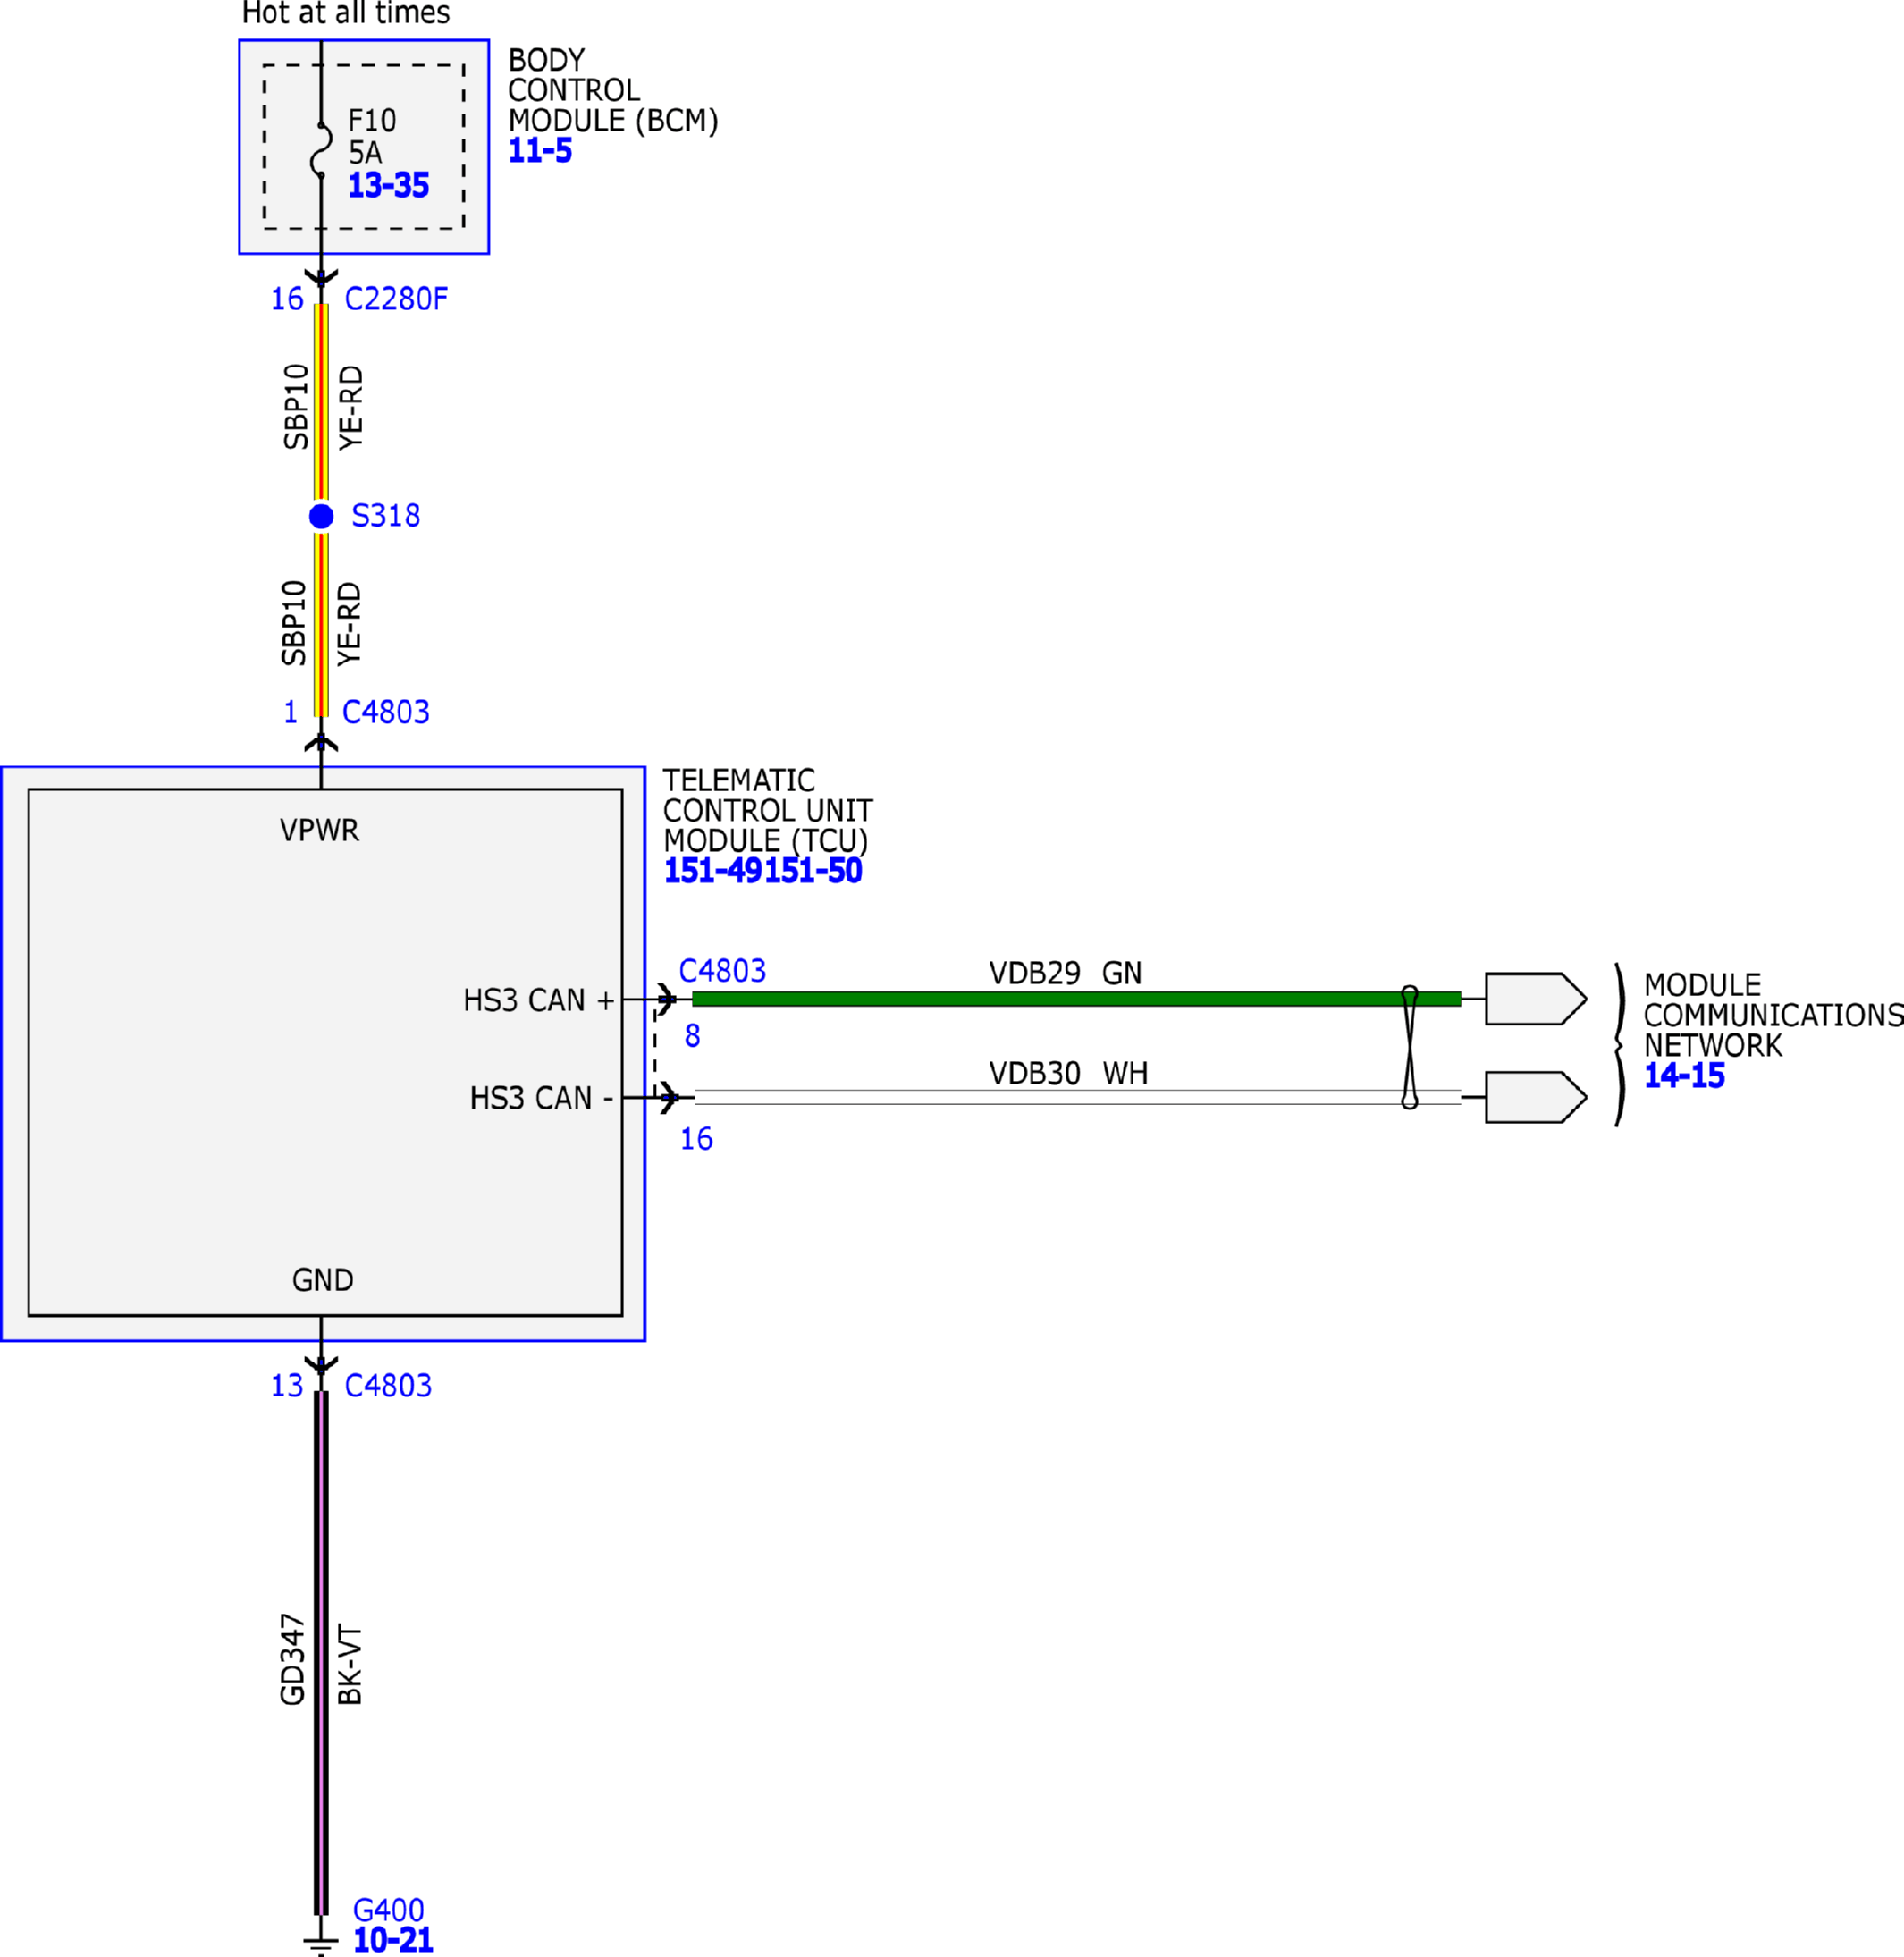The image size is (1904, 1957).
Task: Click the VPWR pin label in TCU
Action: click(x=319, y=831)
